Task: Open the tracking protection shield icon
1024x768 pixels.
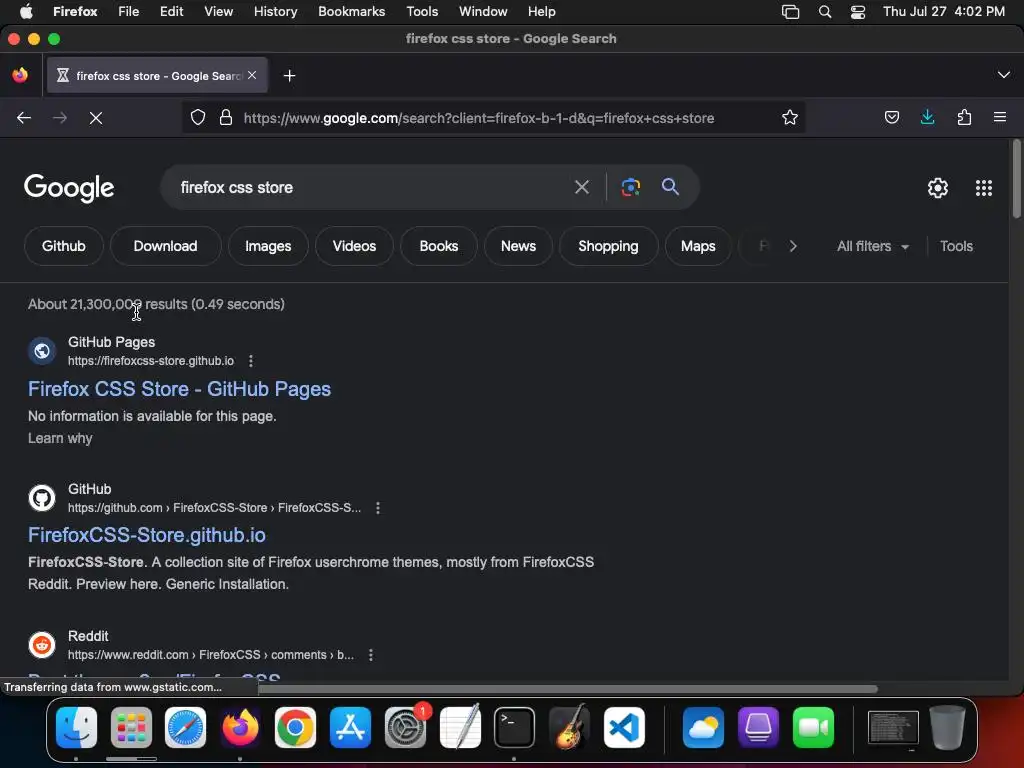Action: (x=198, y=118)
